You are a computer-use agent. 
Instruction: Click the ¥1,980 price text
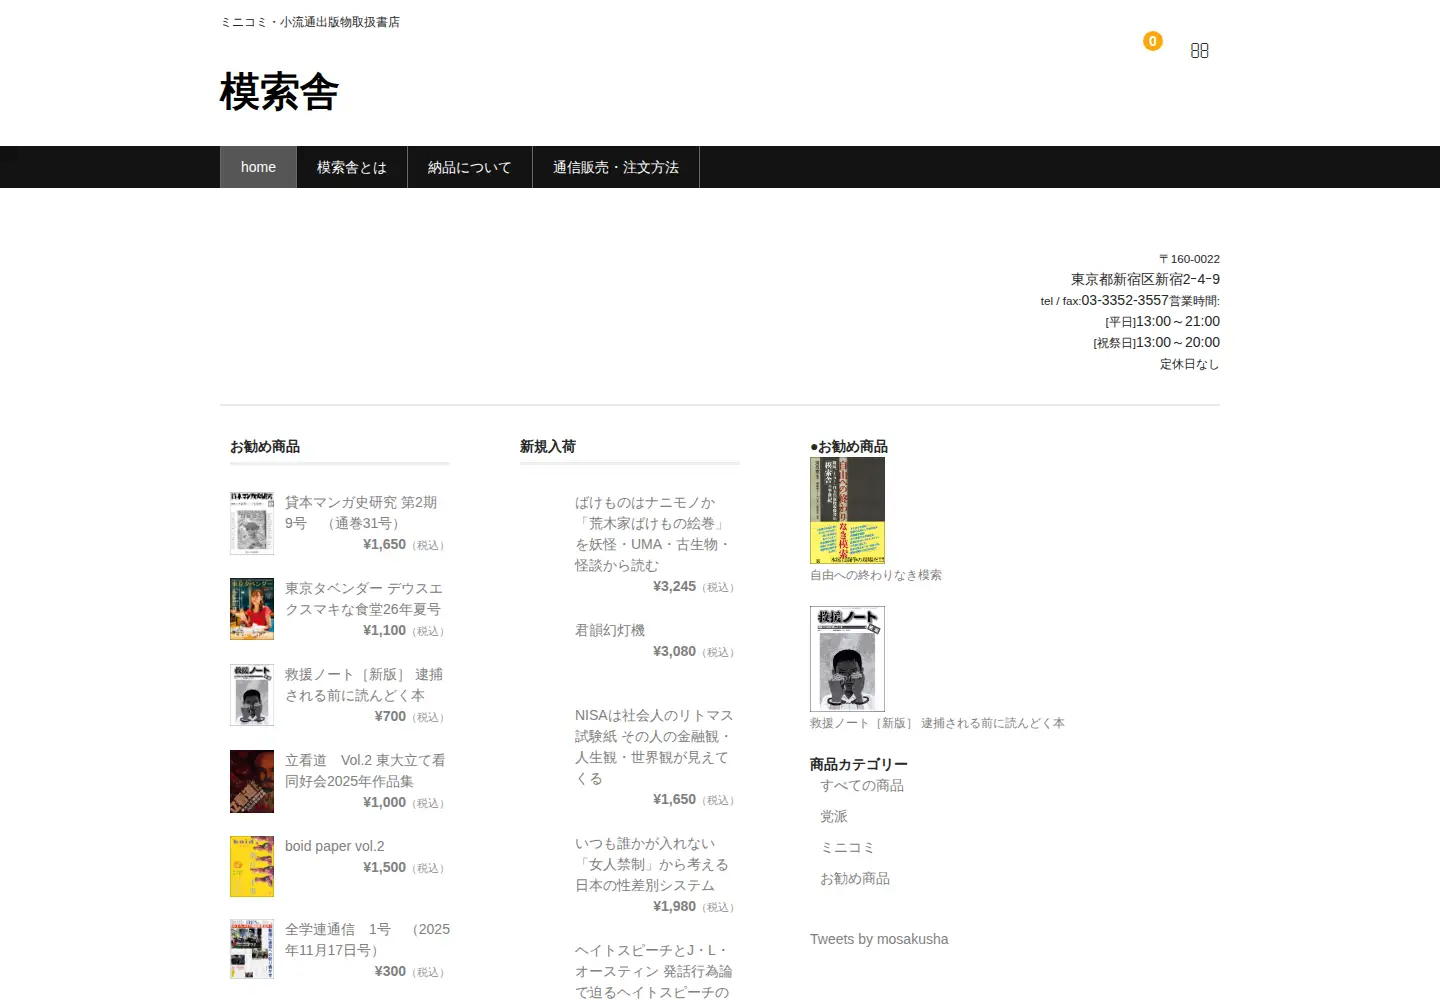pos(674,906)
